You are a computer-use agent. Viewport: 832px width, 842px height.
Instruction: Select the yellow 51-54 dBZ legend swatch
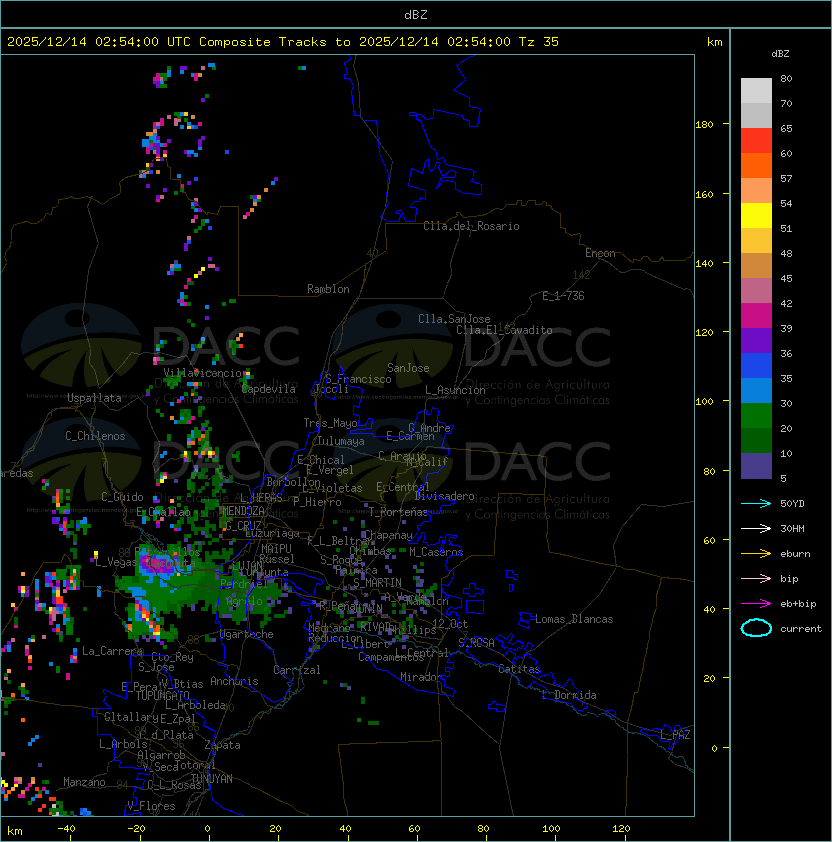click(756, 216)
